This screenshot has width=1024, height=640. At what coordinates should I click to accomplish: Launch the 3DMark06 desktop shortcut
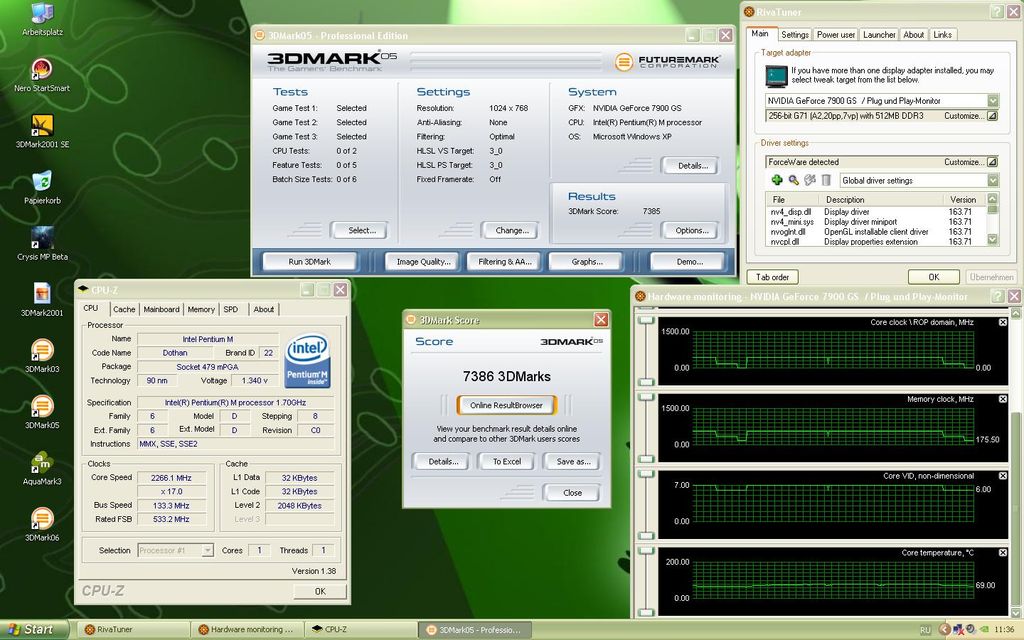coord(42,524)
